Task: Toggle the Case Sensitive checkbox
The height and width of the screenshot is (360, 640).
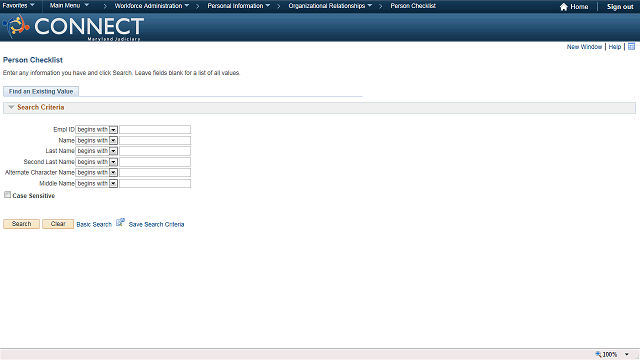Action: pyautogui.click(x=7, y=195)
